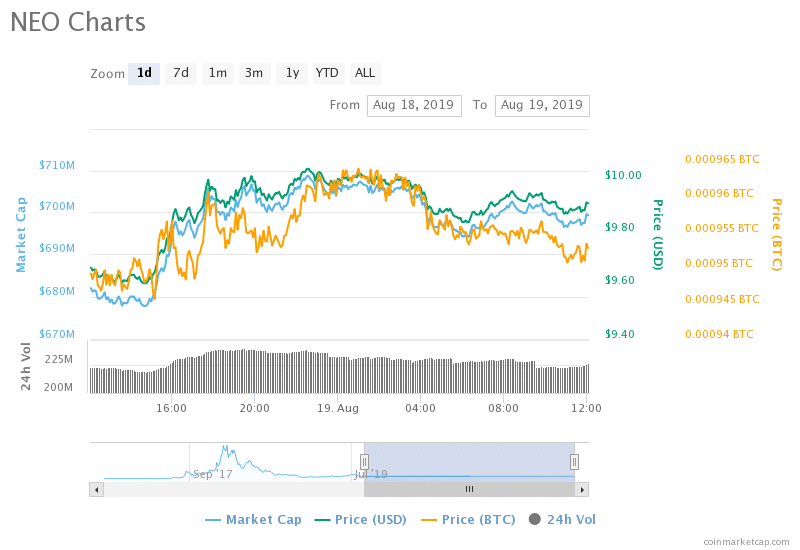Select the 1y zoom option
Screen dimensions: 800x550
[x=292, y=73]
